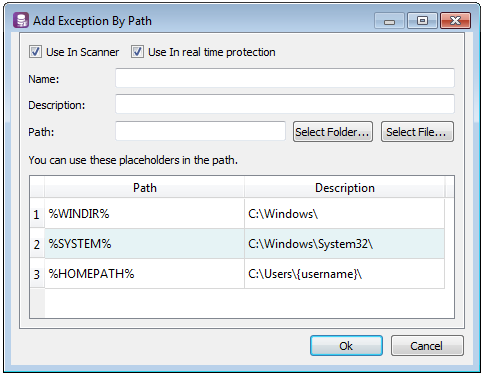Select row number 1 header
Screen dimensions: 485x380
(37, 214)
